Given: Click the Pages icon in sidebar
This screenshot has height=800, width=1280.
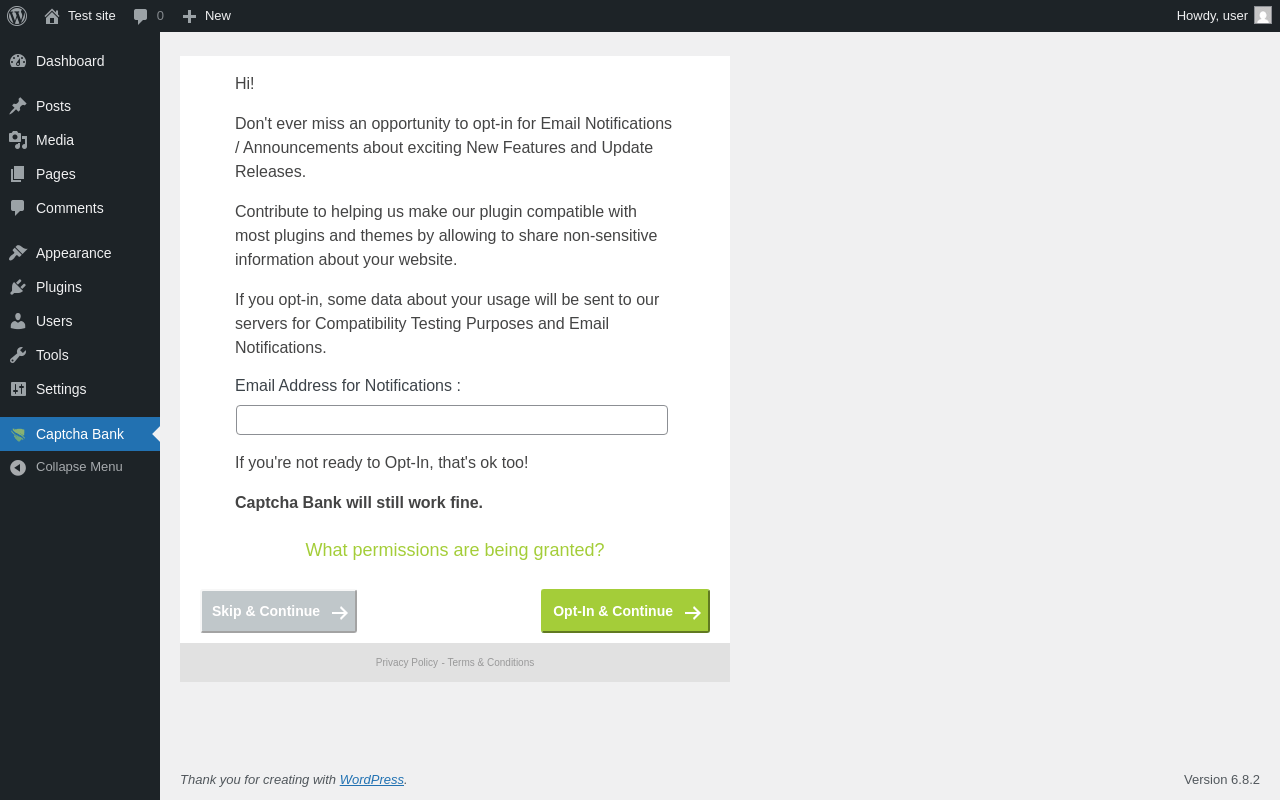Looking at the screenshot, I should (18, 174).
